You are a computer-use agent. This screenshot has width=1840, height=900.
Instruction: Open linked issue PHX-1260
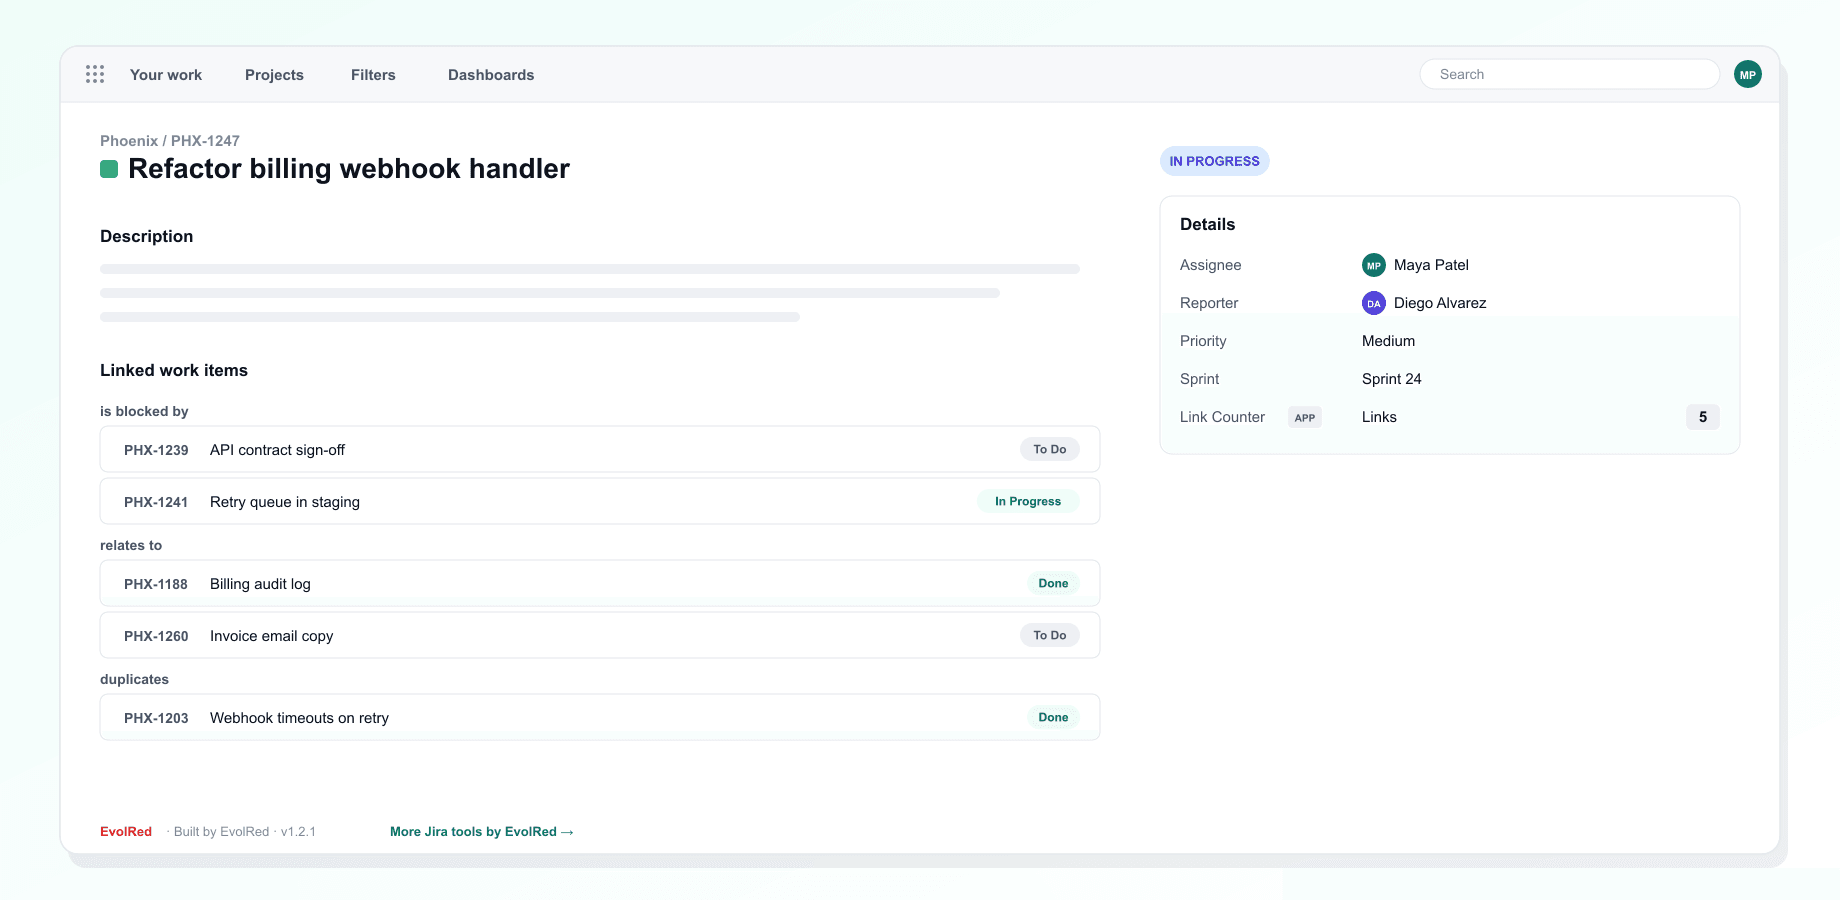click(x=156, y=636)
